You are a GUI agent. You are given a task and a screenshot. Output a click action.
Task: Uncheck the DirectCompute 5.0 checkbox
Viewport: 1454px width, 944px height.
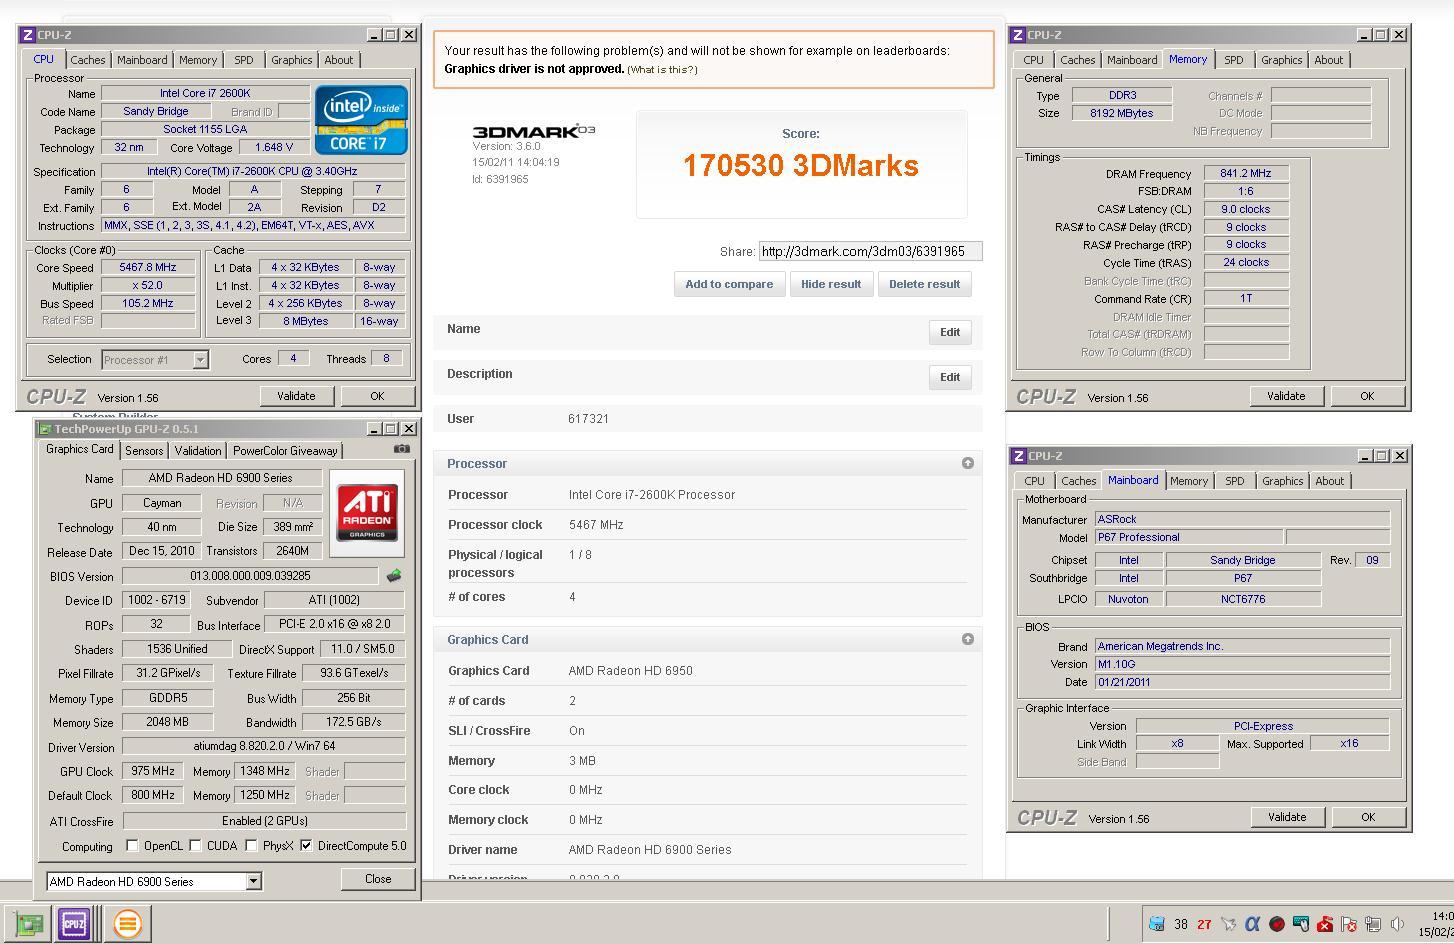point(306,846)
